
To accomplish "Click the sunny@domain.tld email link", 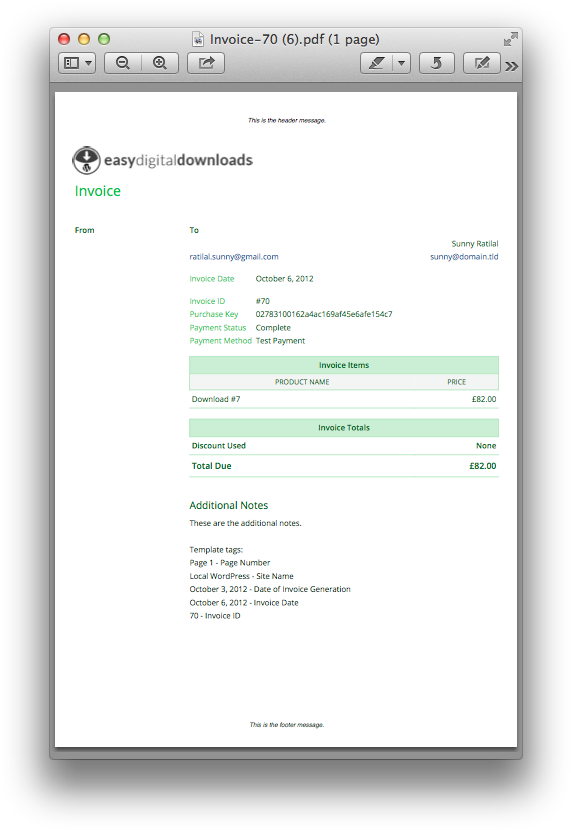I will (x=464, y=257).
